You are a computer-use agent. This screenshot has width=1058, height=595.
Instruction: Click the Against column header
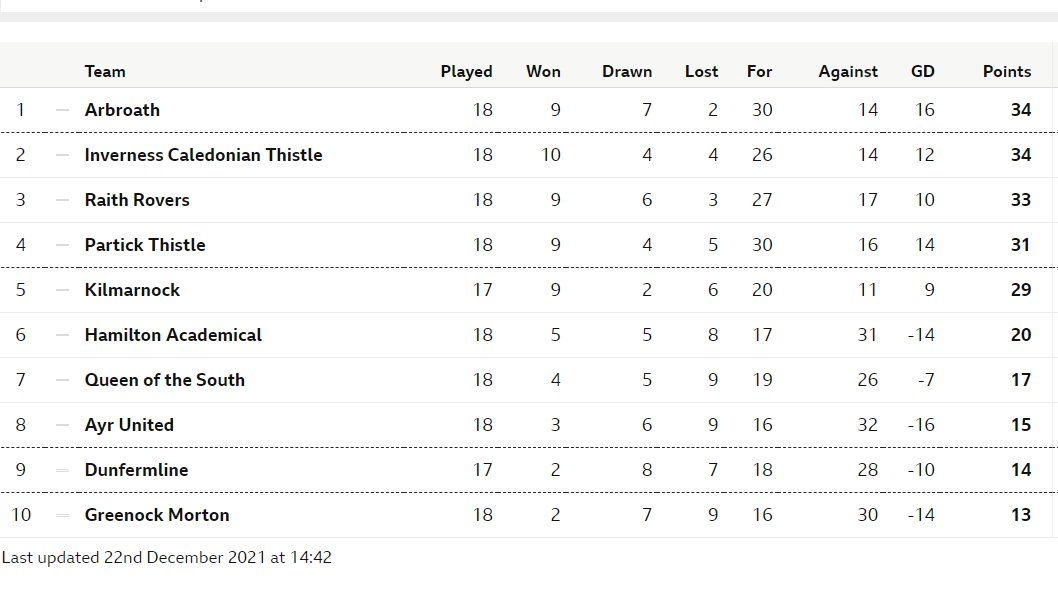848,72
